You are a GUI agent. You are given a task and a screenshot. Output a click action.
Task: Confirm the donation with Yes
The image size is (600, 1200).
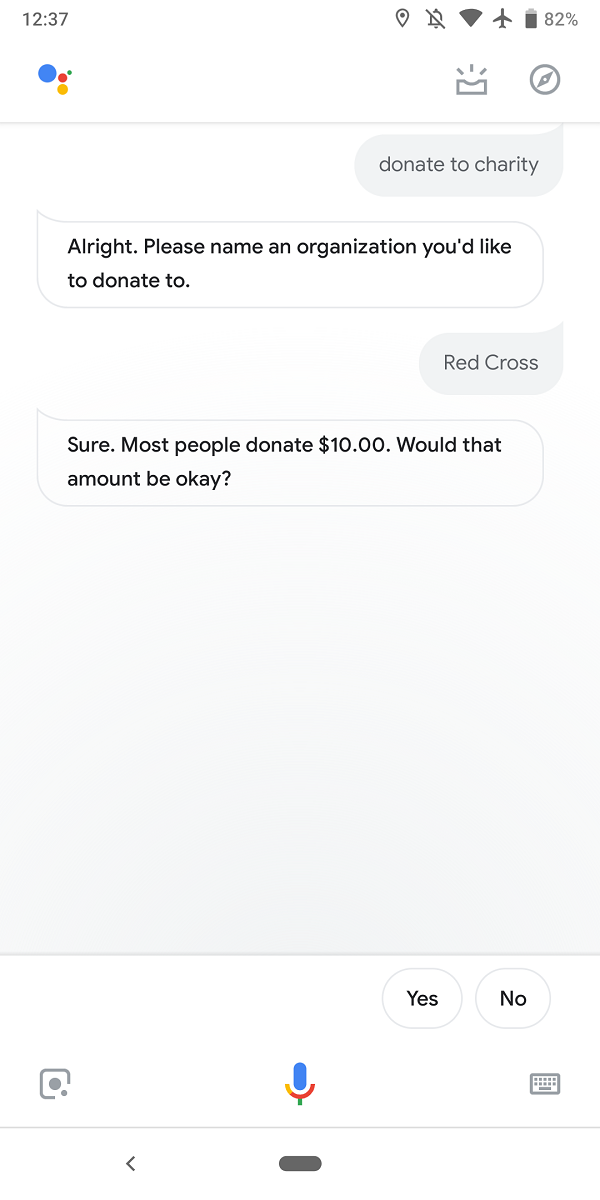point(422,998)
